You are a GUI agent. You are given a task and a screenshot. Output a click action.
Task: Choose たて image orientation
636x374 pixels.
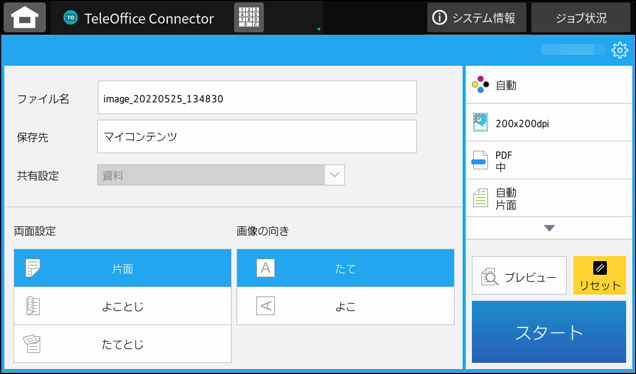pyautogui.click(x=346, y=268)
